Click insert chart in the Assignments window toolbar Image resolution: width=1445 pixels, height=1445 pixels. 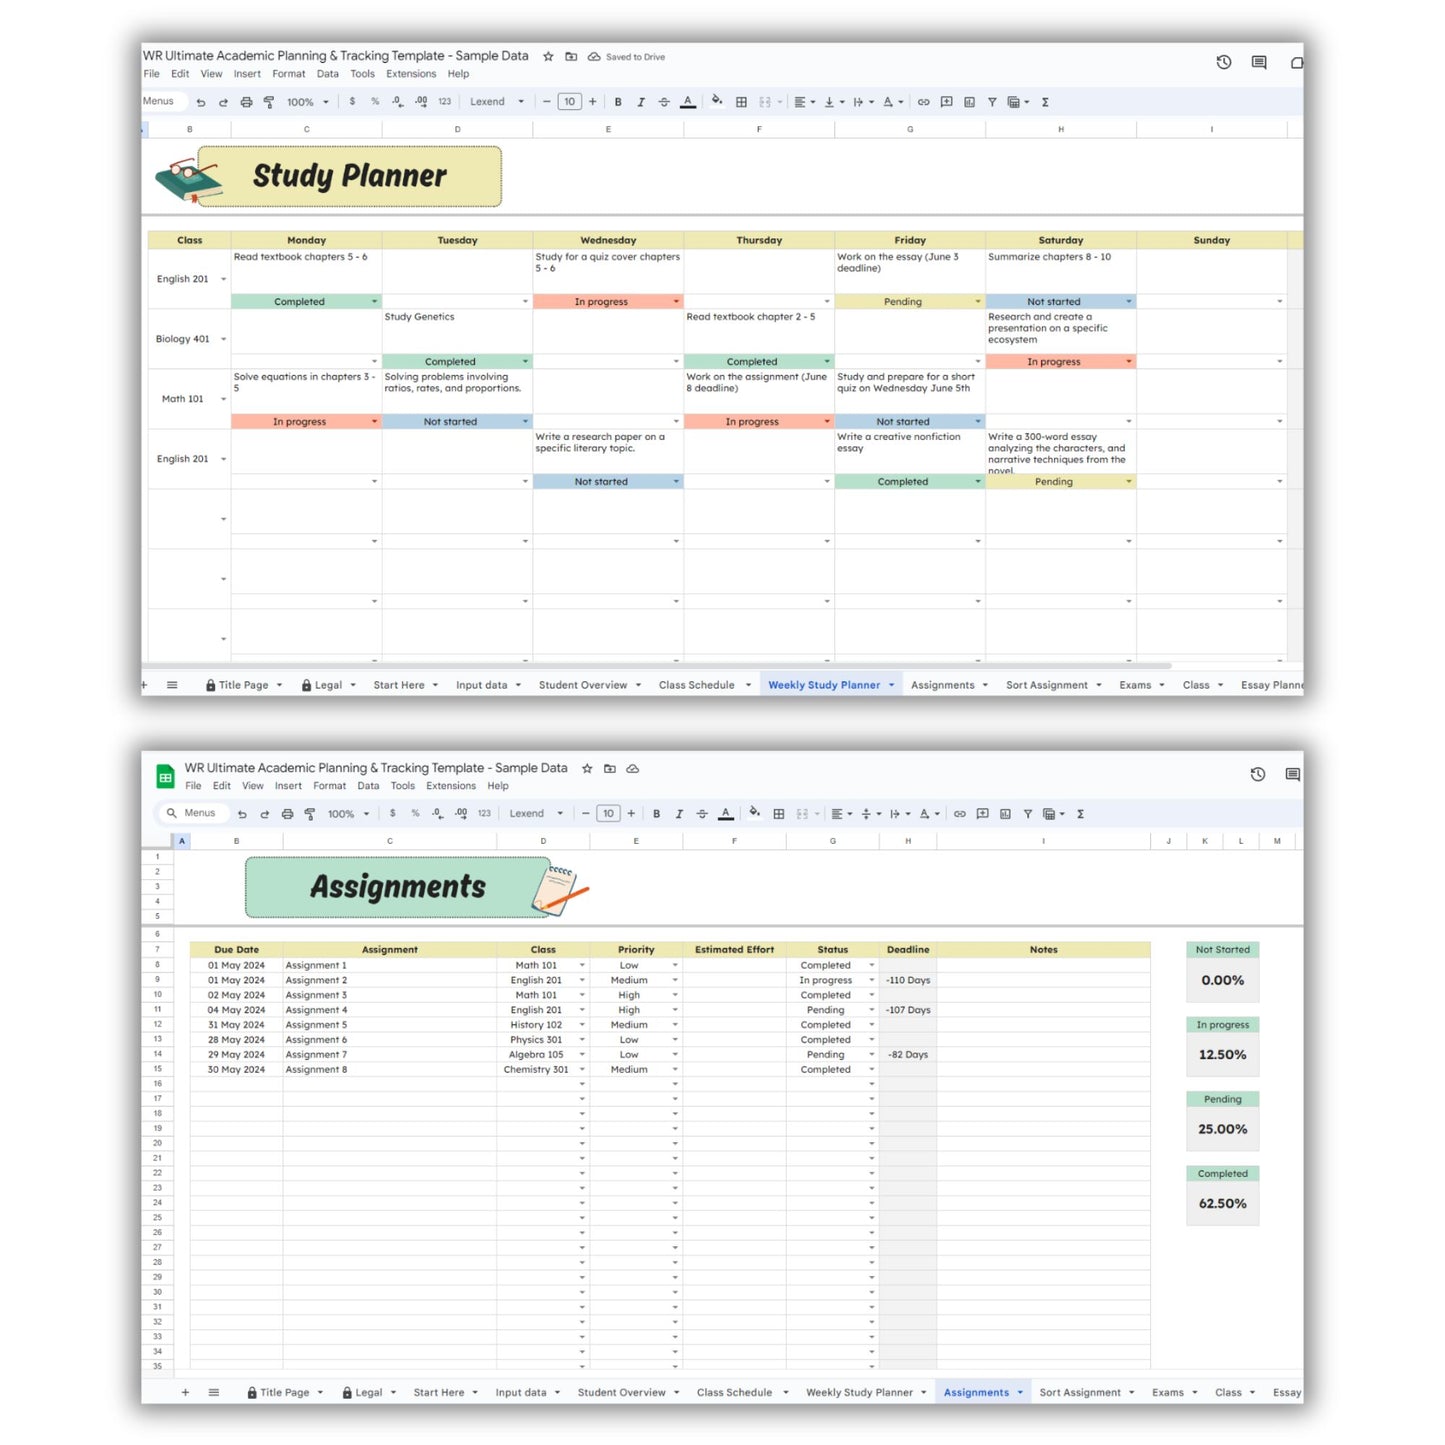(1005, 814)
